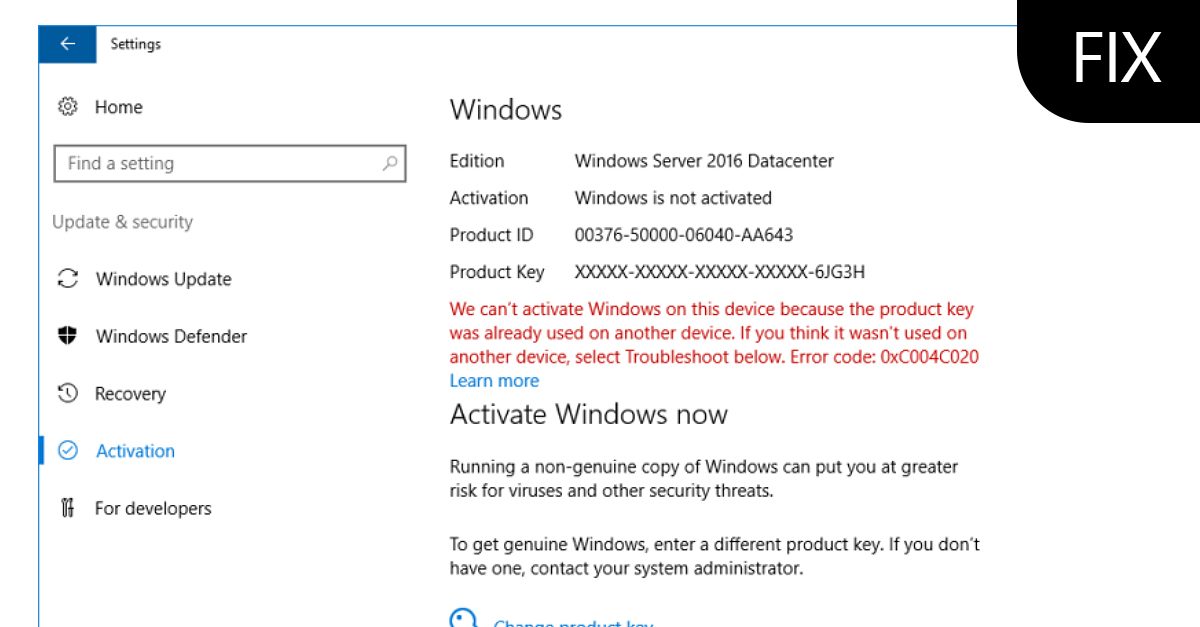The image size is (1200, 627).
Task: Open the "Learn more" link
Action: click(494, 380)
